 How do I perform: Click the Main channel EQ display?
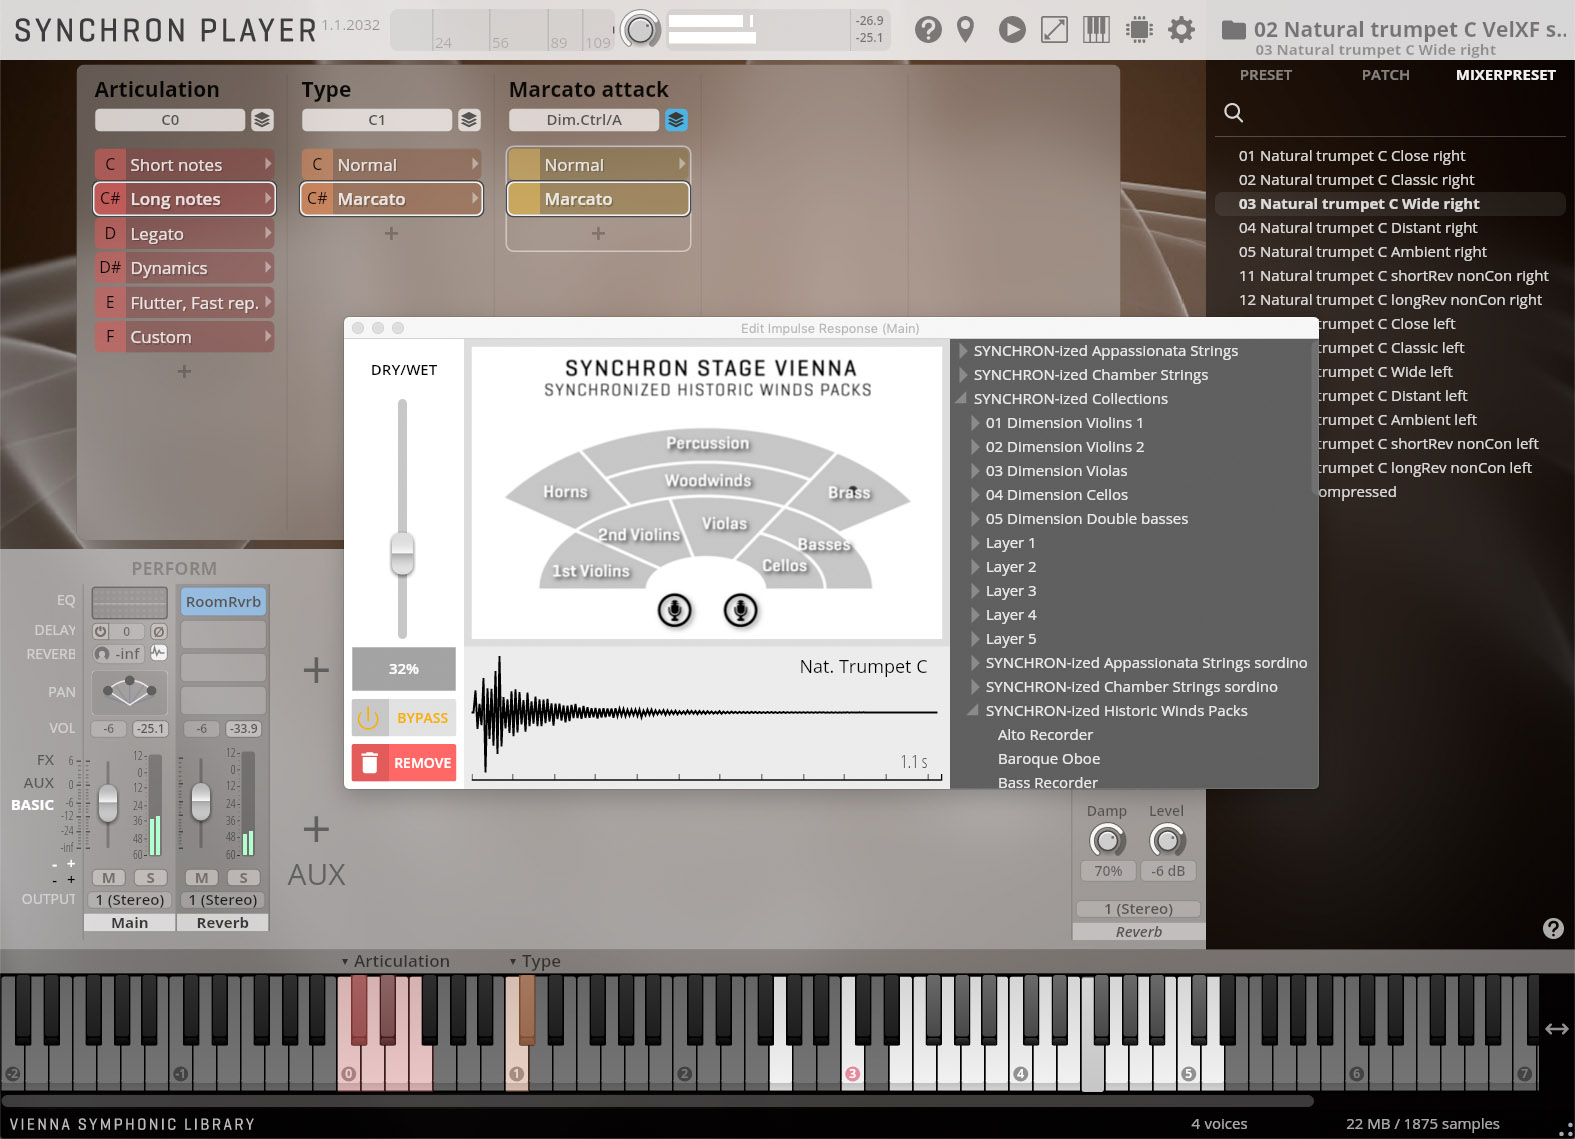[x=129, y=602]
